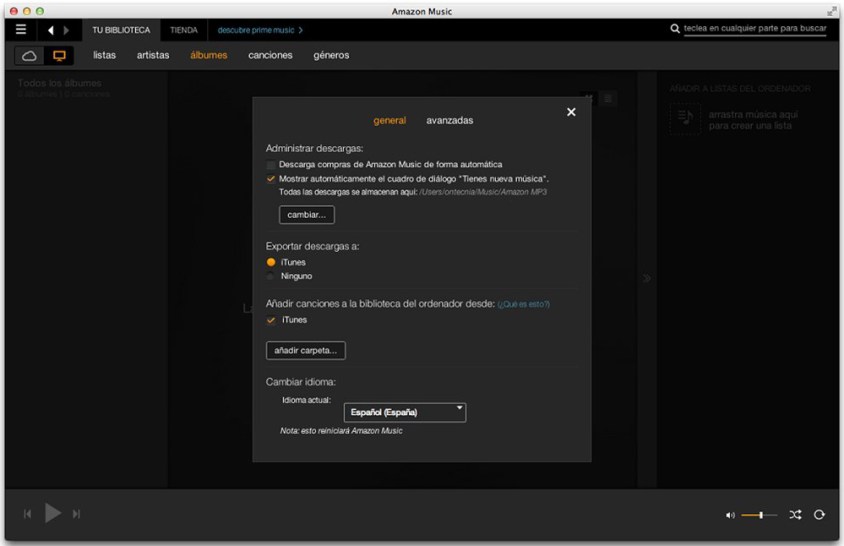Toggle repeat playback icon
Viewport: 844px width, 546px height.
[819, 514]
